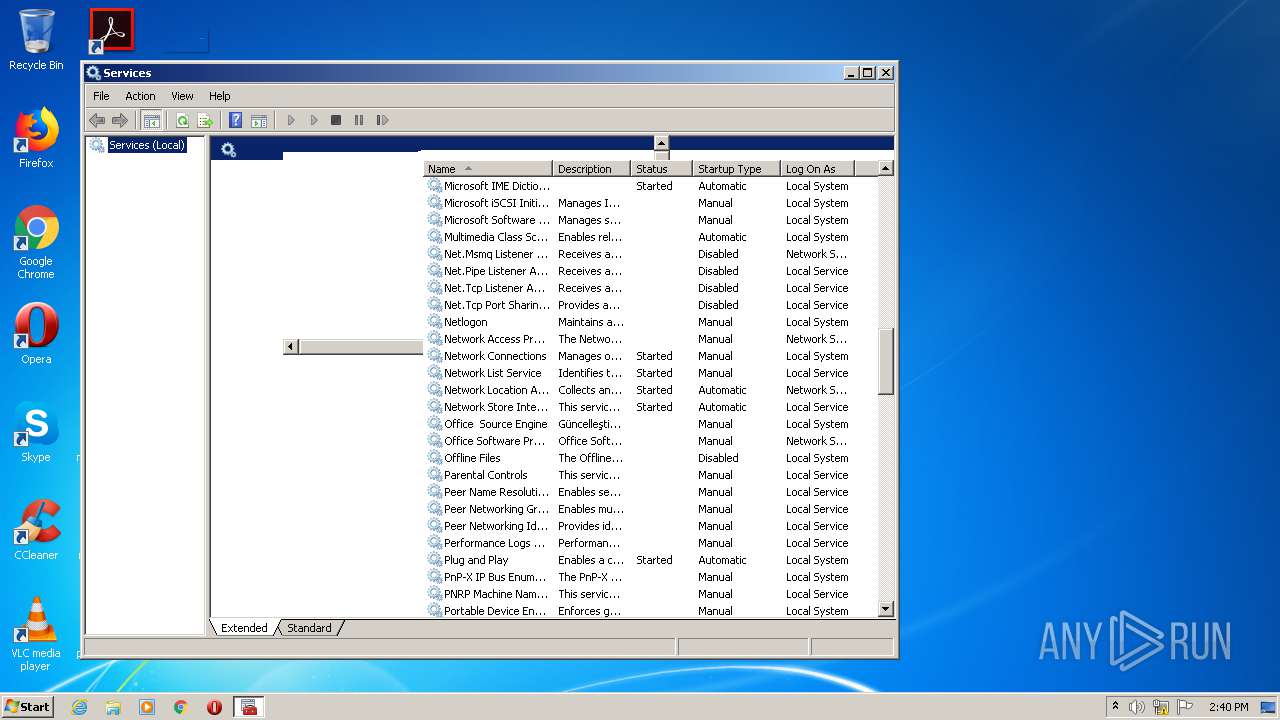Select the Microsoft iSCSI Initi... service
The image size is (1280, 720).
click(650, 203)
